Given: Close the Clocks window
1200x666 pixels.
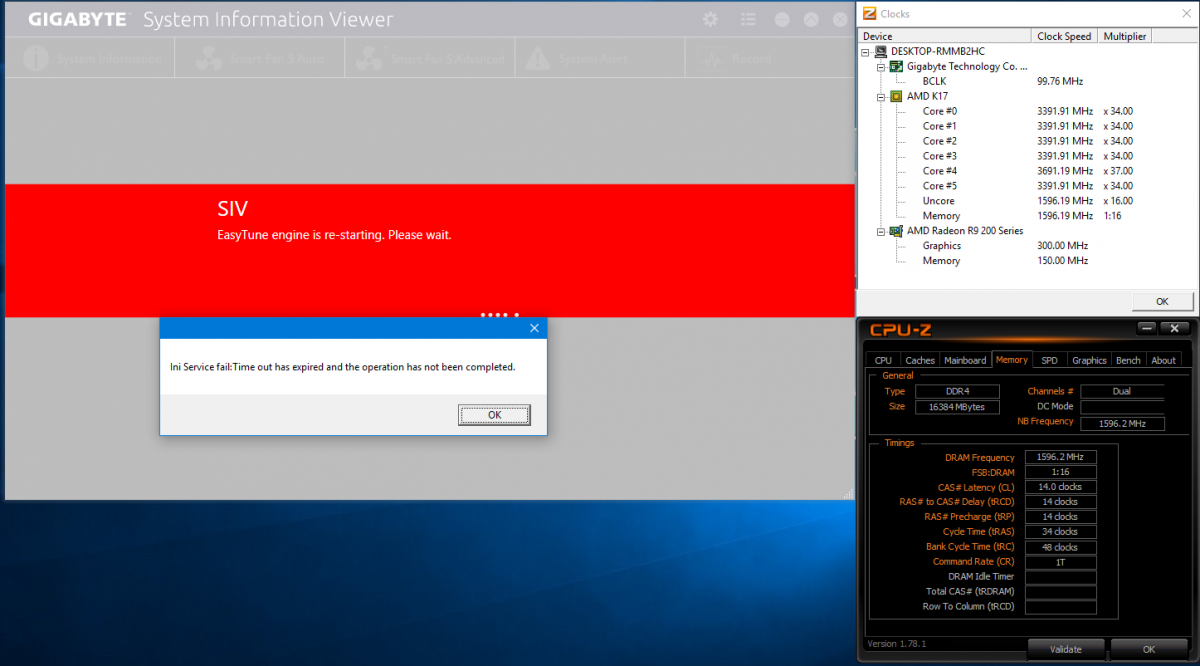Looking at the screenshot, I should [1185, 13].
